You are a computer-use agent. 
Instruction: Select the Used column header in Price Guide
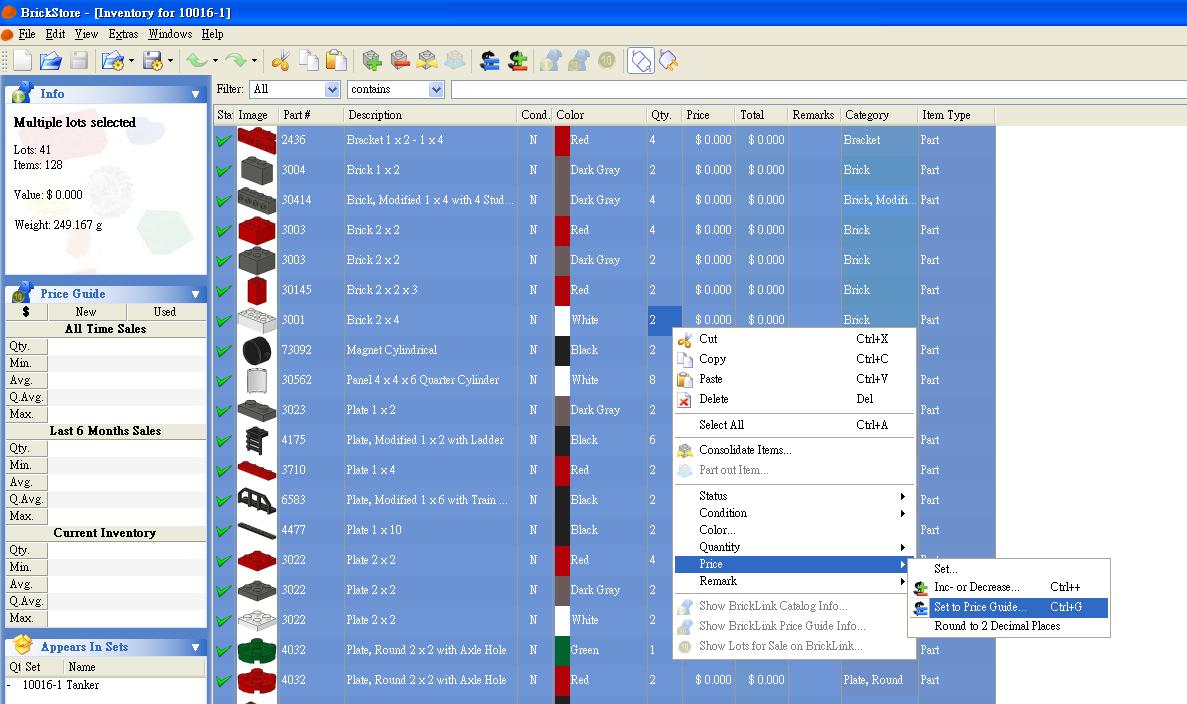pyautogui.click(x=165, y=312)
